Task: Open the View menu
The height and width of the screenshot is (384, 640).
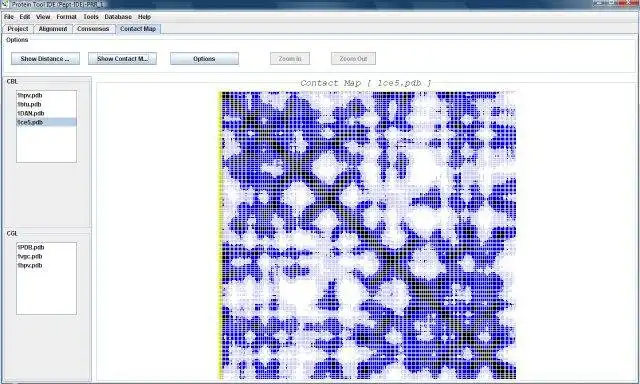Action: [43, 17]
